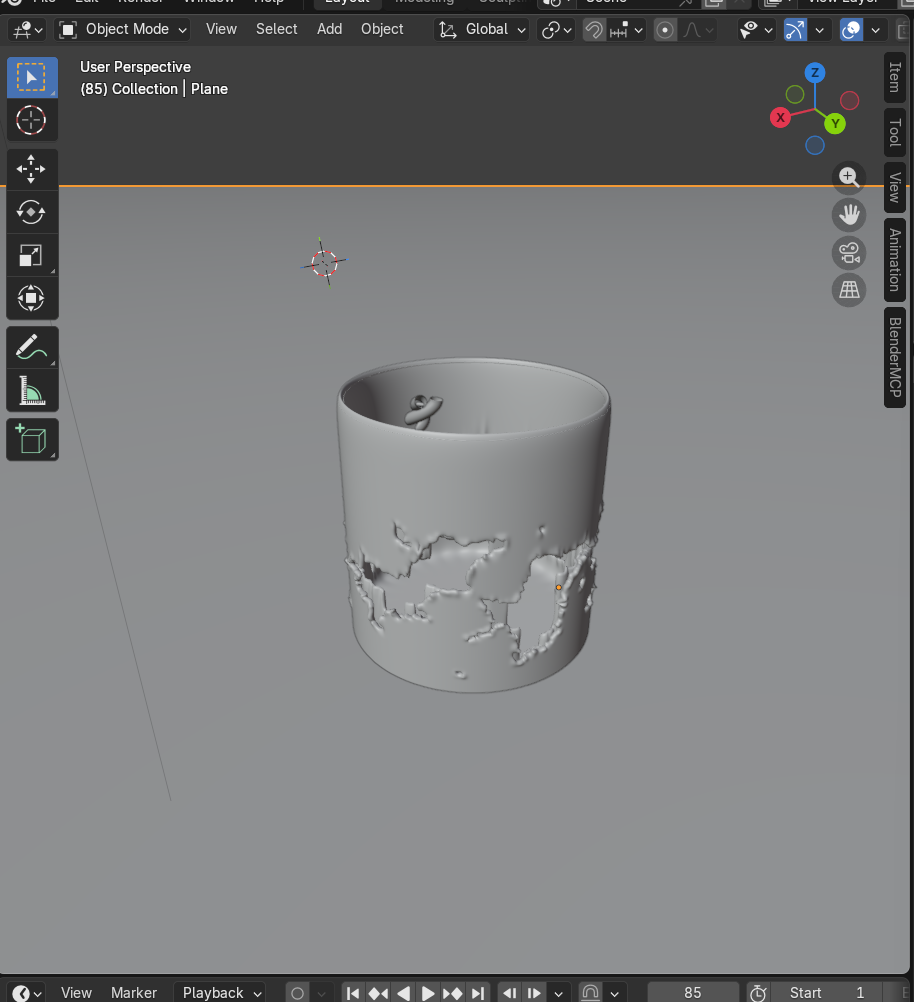
Task: Open the Object Mode dropdown
Action: point(120,29)
